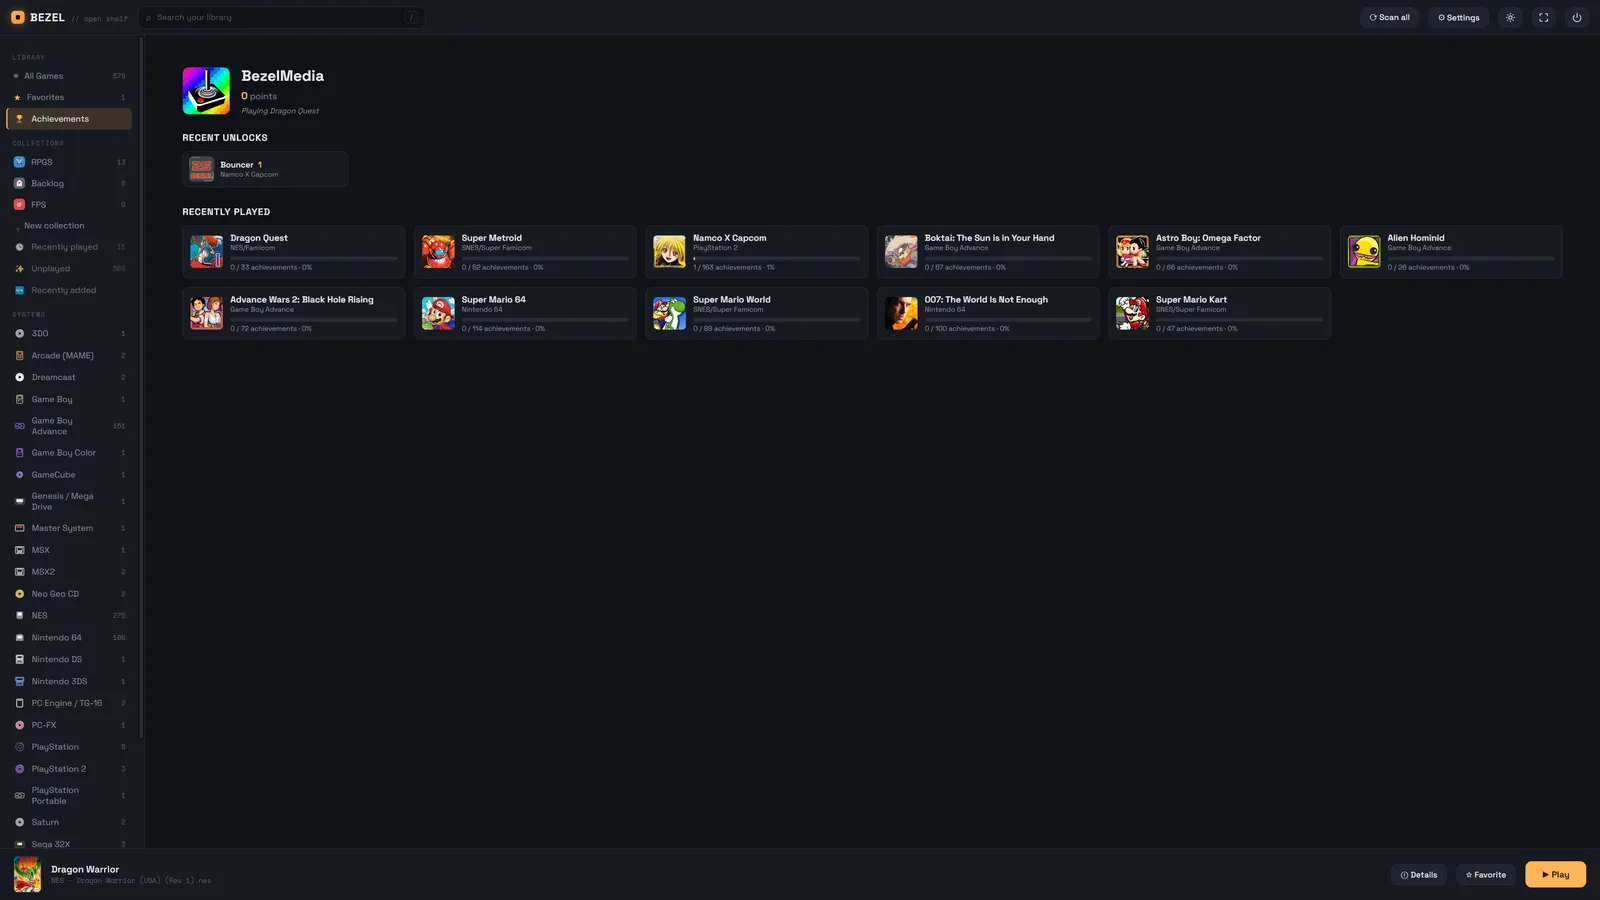Image resolution: width=1600 pixels, height=900 pixels.
Task: Open the Achievements section
Action: click(68, 119)
